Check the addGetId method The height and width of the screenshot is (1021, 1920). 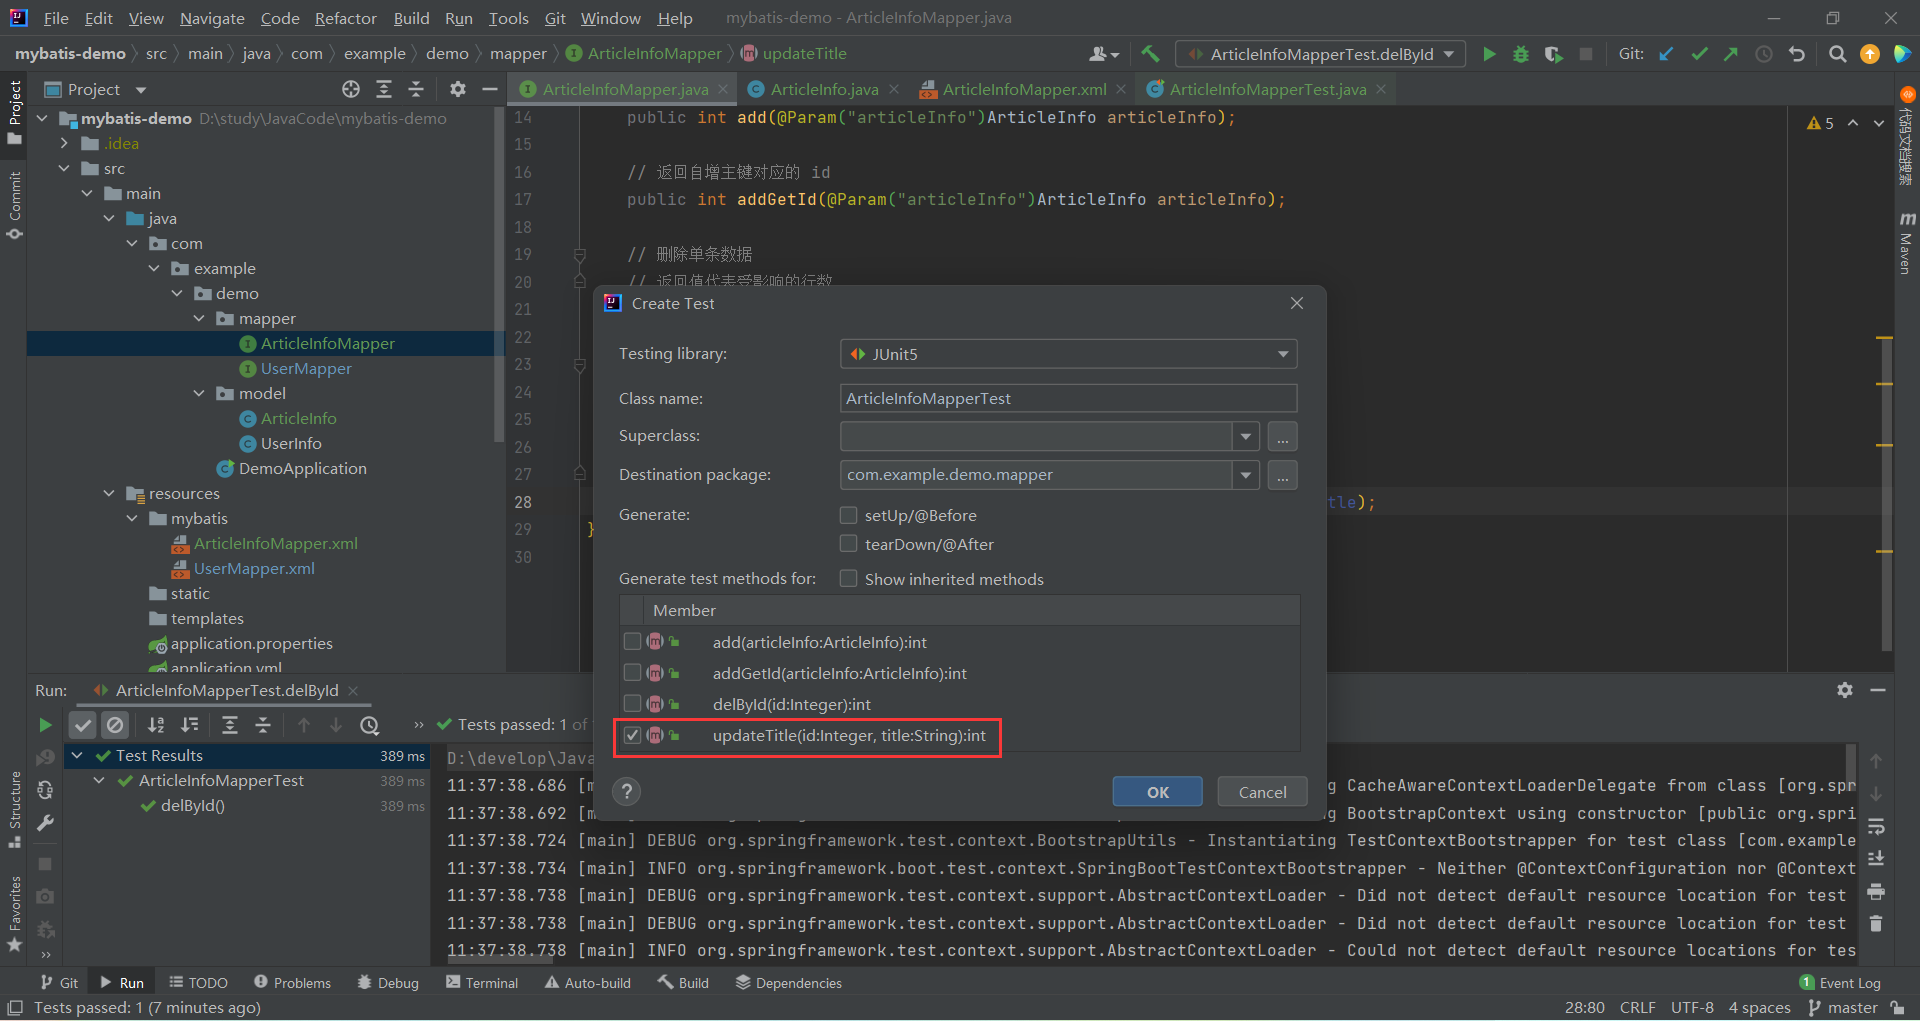(632, 673)
